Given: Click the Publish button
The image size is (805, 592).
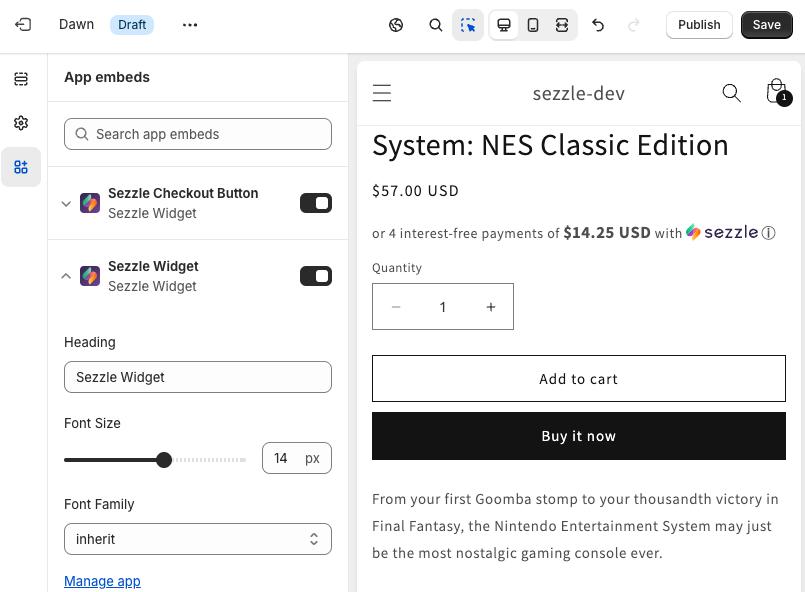Looking at the screenshot, I should click(699, 25).
